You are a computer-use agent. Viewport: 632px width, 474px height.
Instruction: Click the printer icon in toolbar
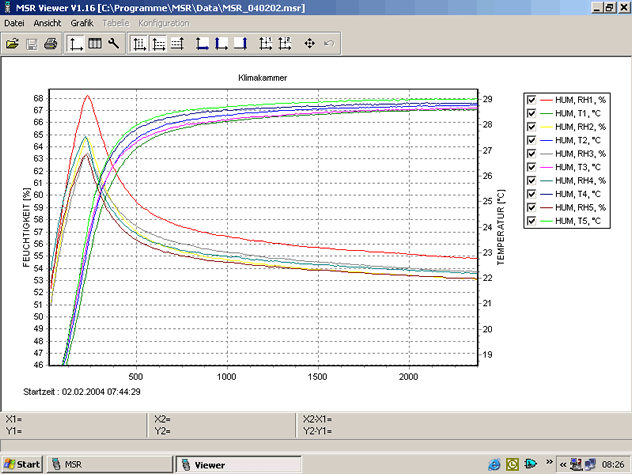point(49,44)
